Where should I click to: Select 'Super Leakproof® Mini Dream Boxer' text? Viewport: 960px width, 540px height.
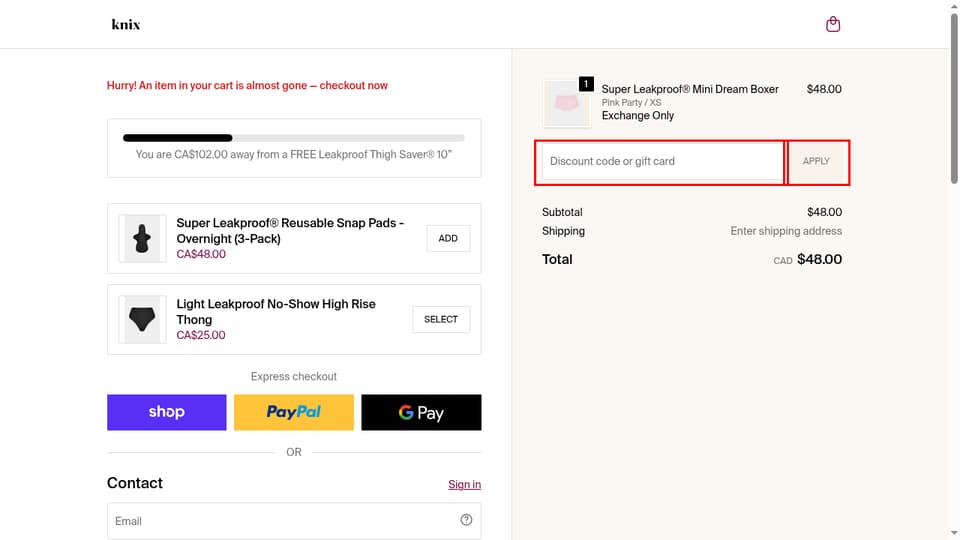tap(690, 89)
